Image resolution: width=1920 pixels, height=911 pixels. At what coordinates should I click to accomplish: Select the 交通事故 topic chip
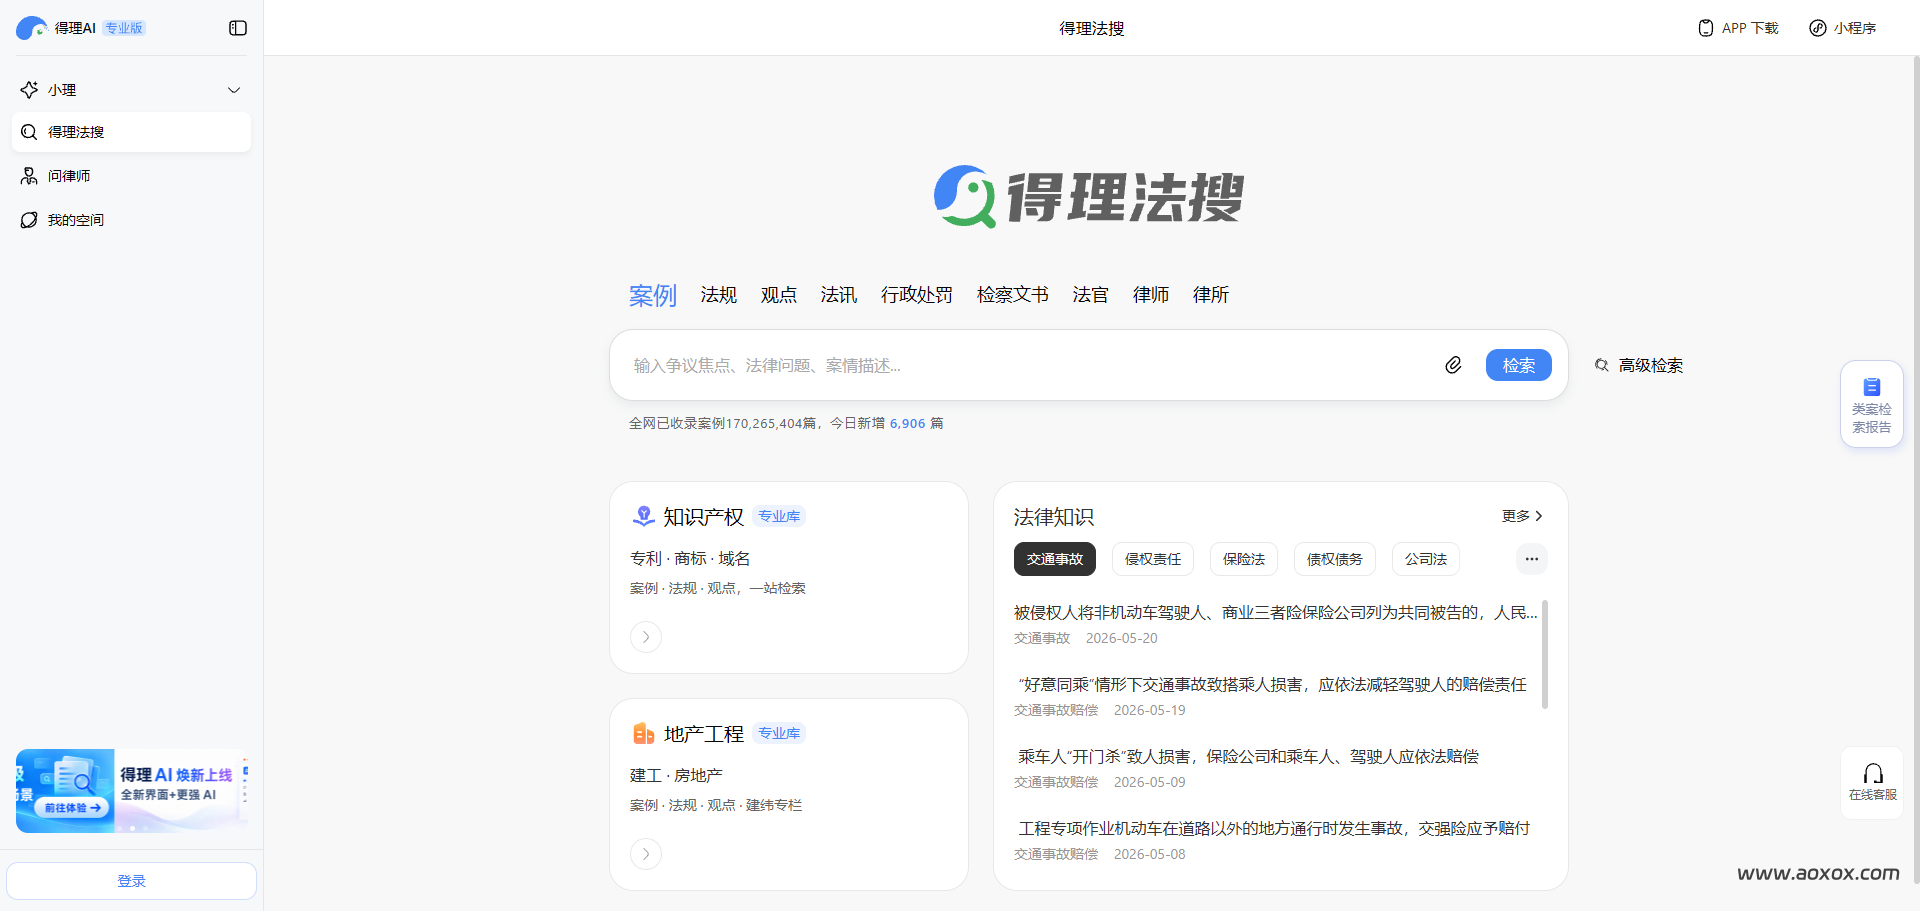(x=1055, y=559)
